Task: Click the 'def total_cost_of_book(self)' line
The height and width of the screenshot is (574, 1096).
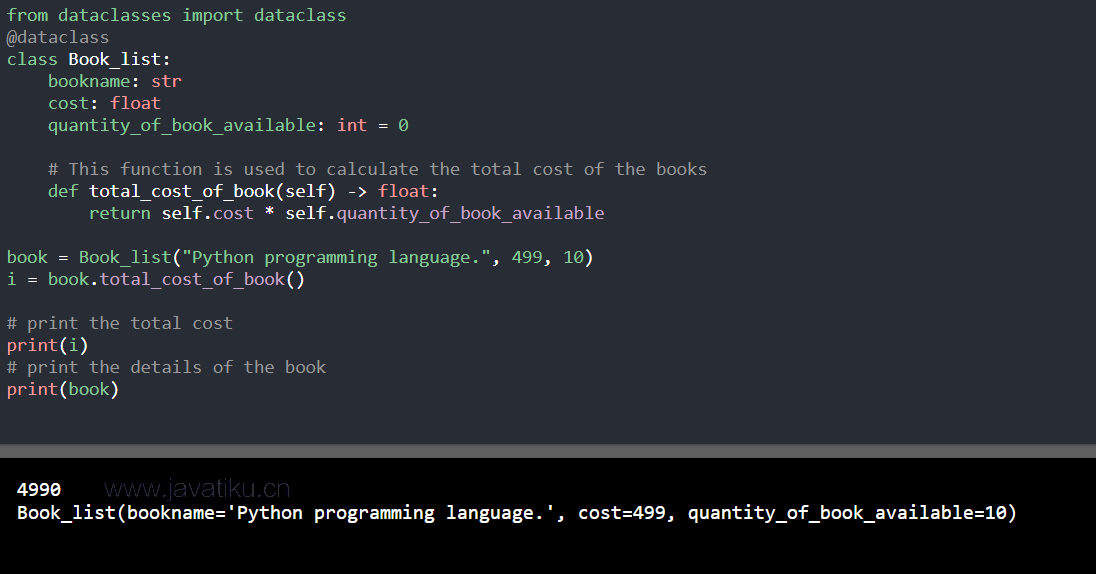Action: [243, 192]
